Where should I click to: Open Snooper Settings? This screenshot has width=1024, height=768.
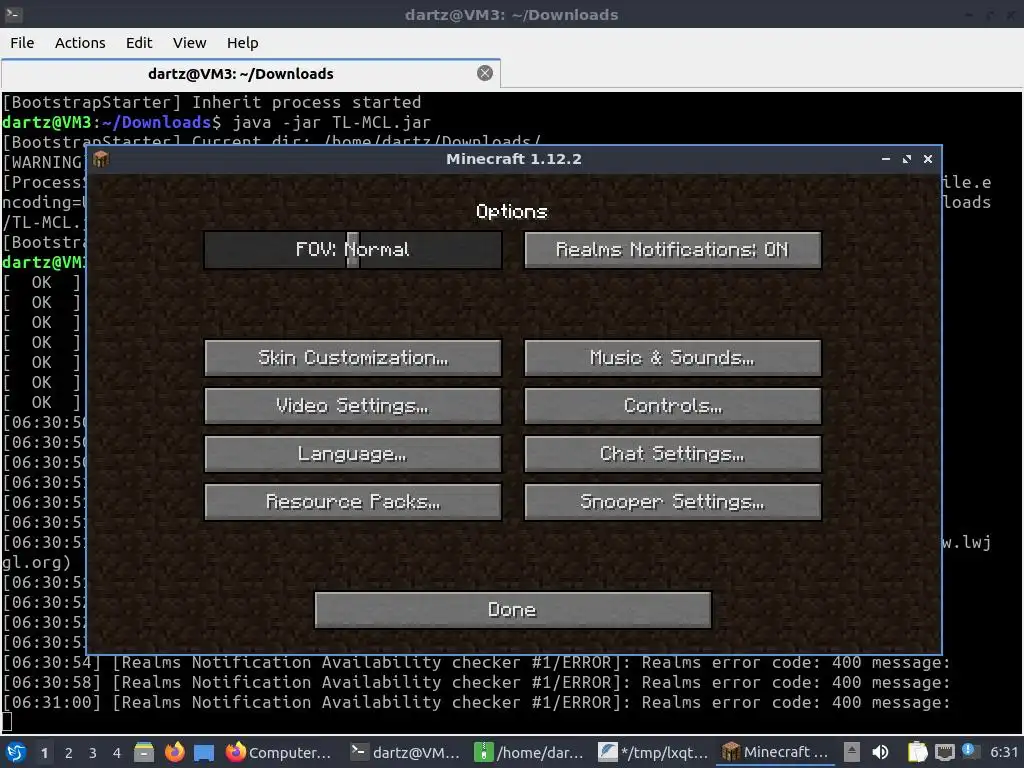point(673,502)
